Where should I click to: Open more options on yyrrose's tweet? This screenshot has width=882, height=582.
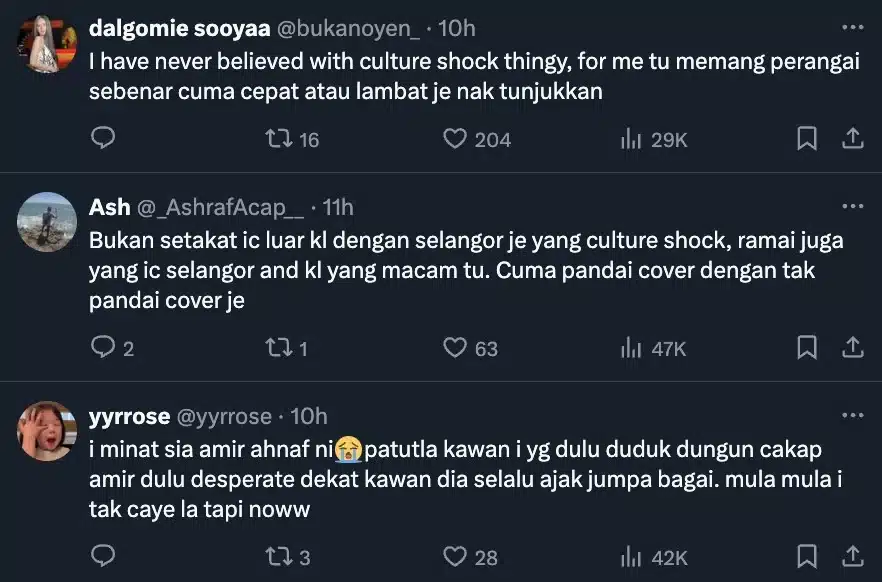click(x=853, y=416)
